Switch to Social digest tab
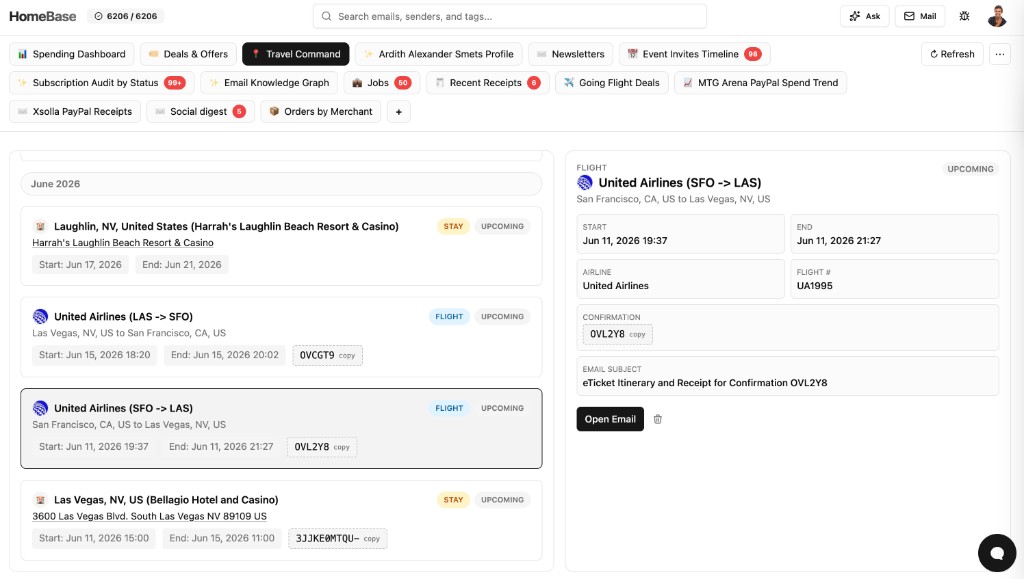Viewport: 1024px width, 579px height. (200, 112)
